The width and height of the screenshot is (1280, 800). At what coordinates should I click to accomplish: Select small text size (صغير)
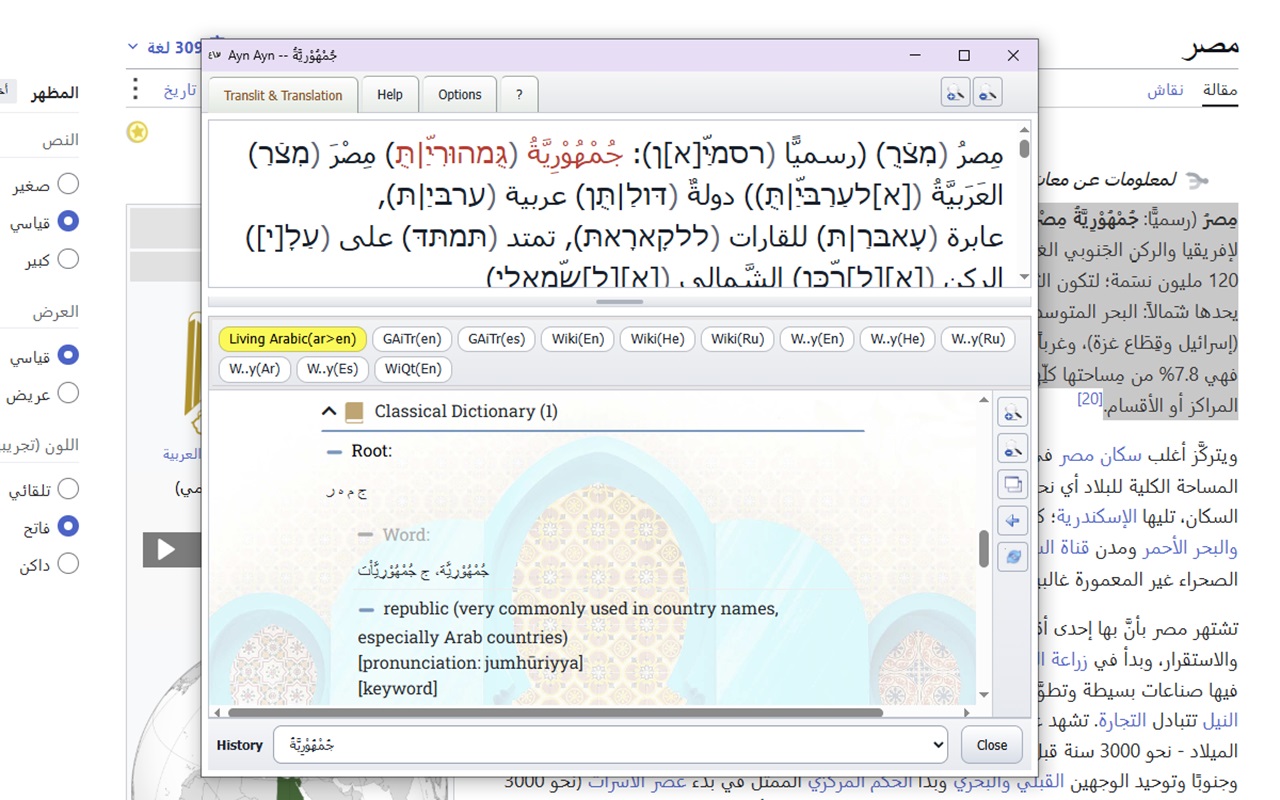(x=68, y=184)
